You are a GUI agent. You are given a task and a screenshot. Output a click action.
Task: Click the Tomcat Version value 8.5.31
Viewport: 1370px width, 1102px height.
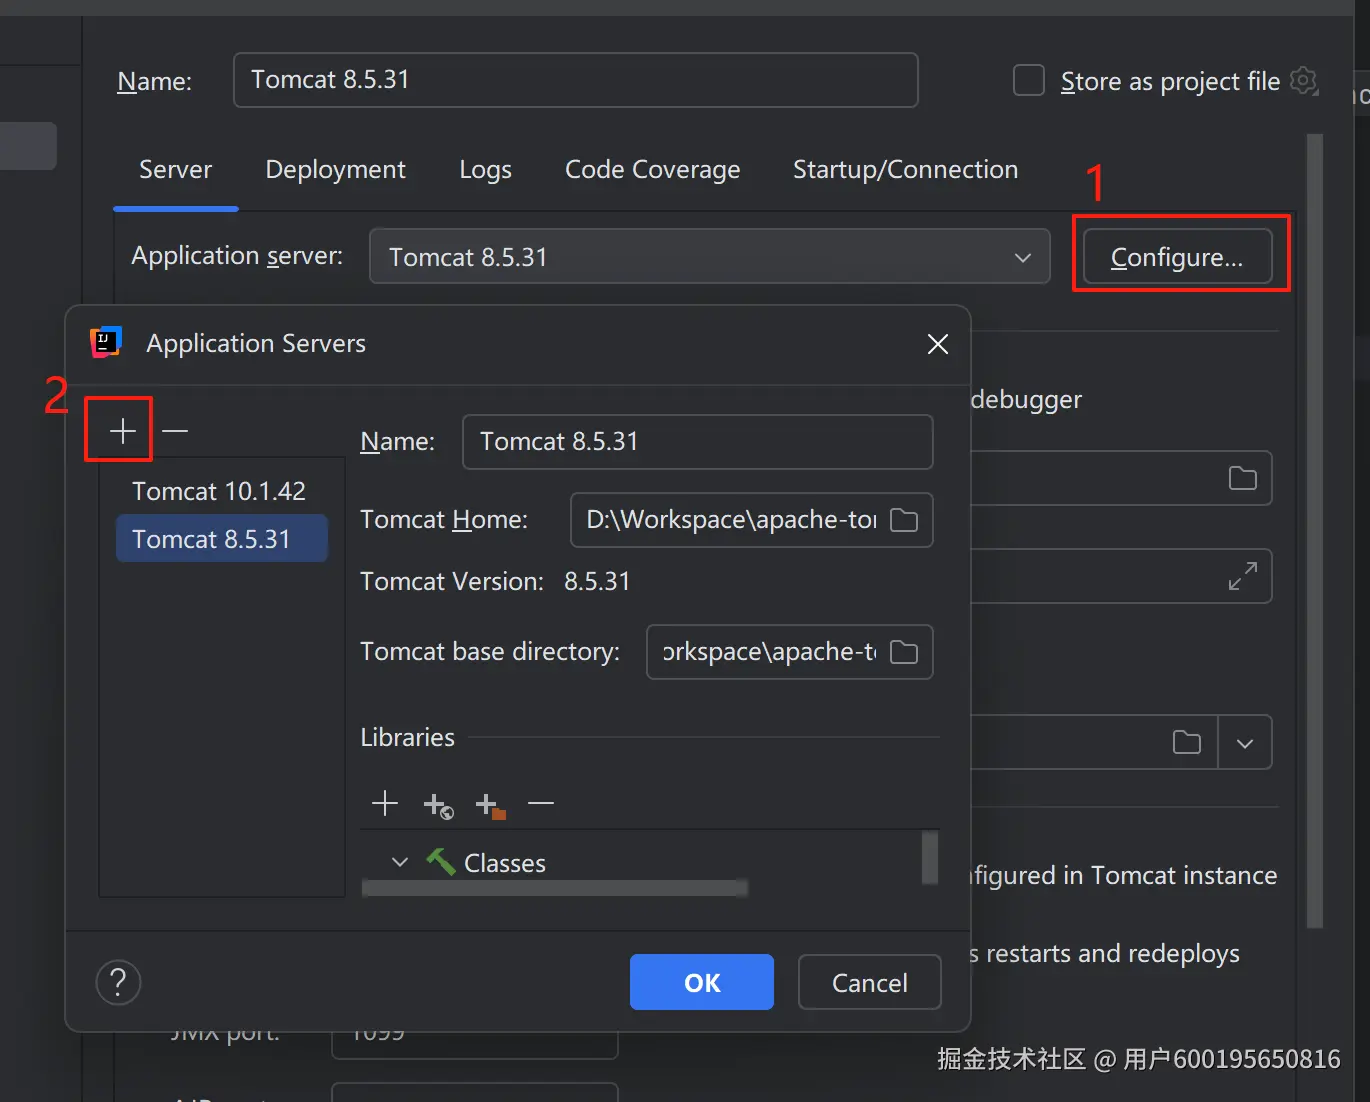point(597,581)
